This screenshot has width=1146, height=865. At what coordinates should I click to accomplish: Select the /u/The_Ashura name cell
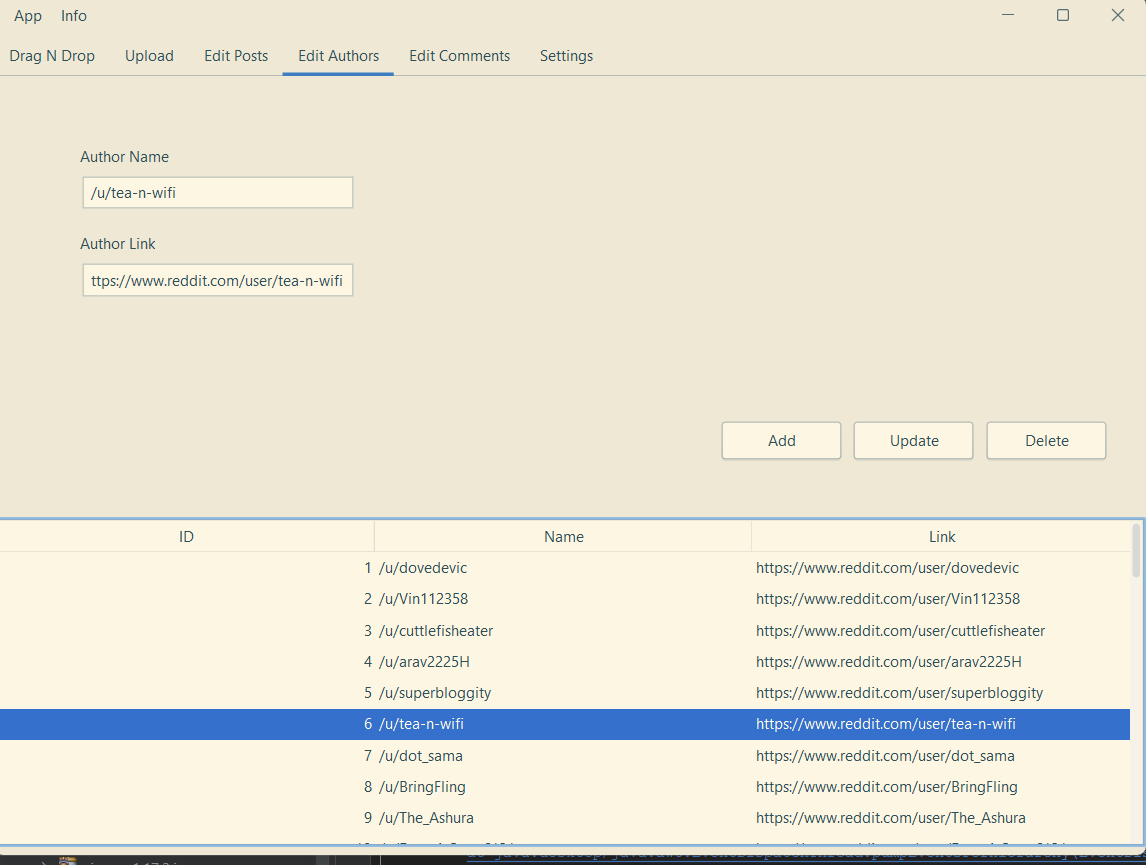(563, 818)
